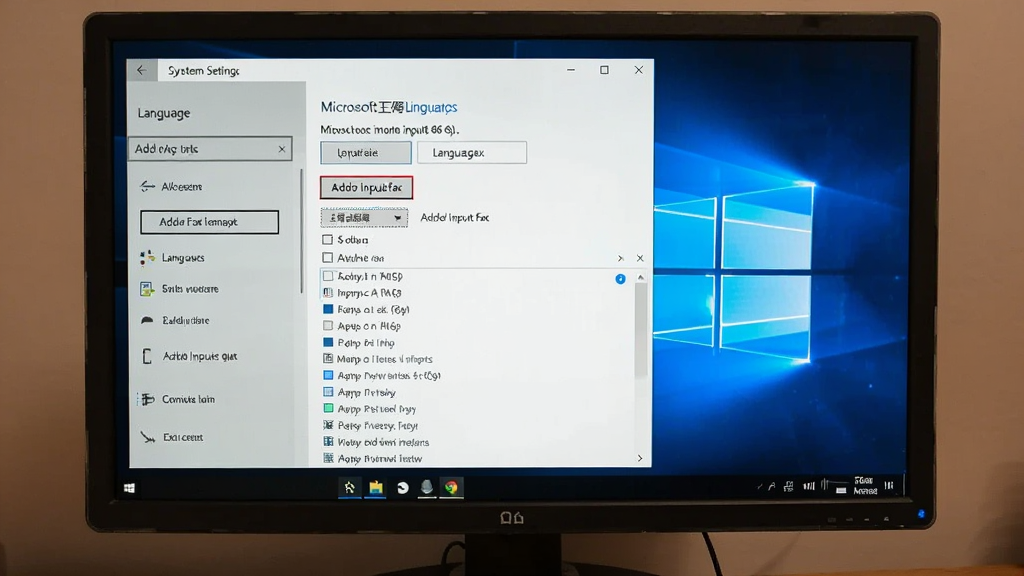Open the Windows Start menu
Image resolution: width=1024 pixels, height=576 pixels.
tap(129, 488)
